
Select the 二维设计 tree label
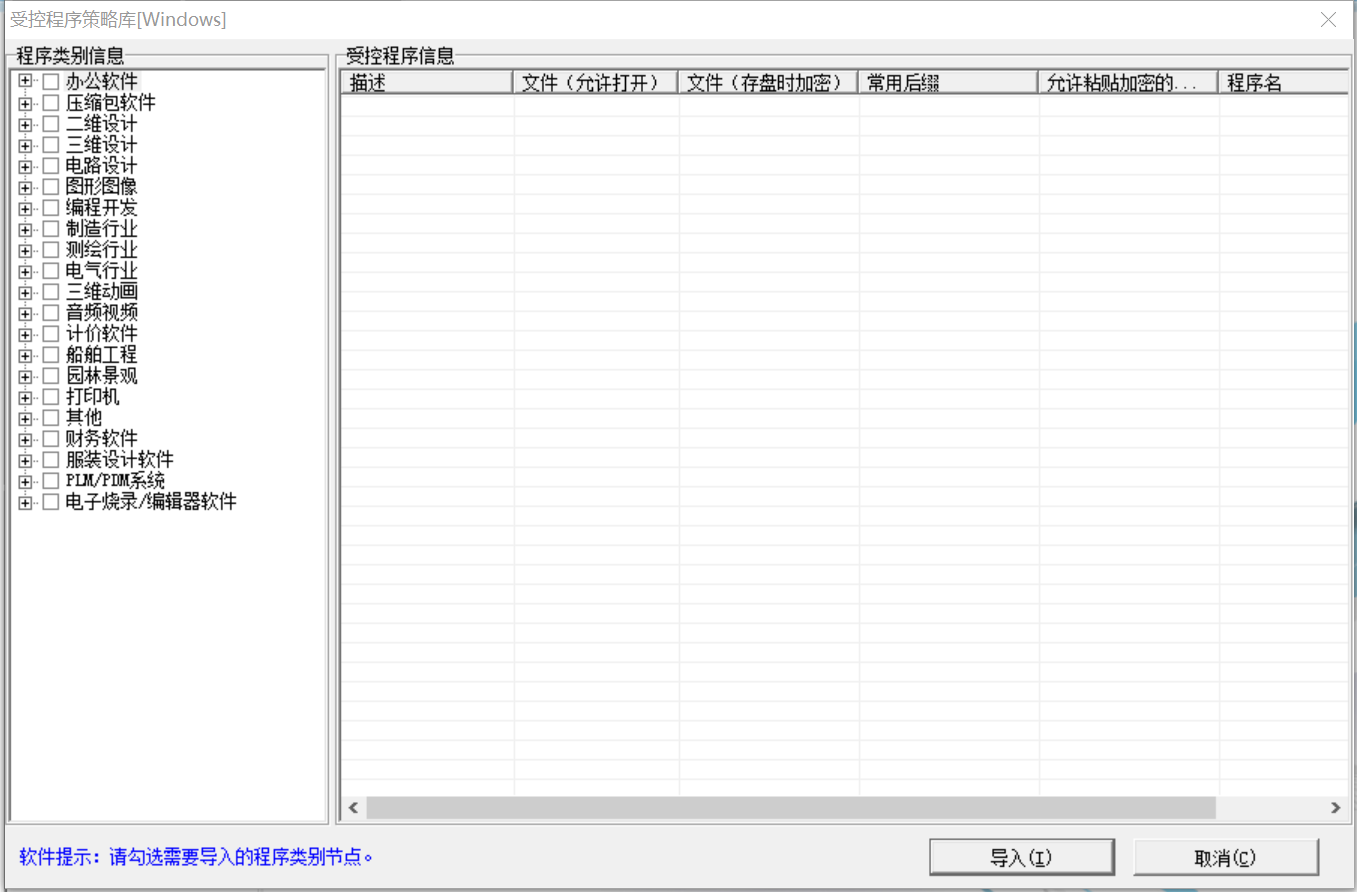[102, 124]
